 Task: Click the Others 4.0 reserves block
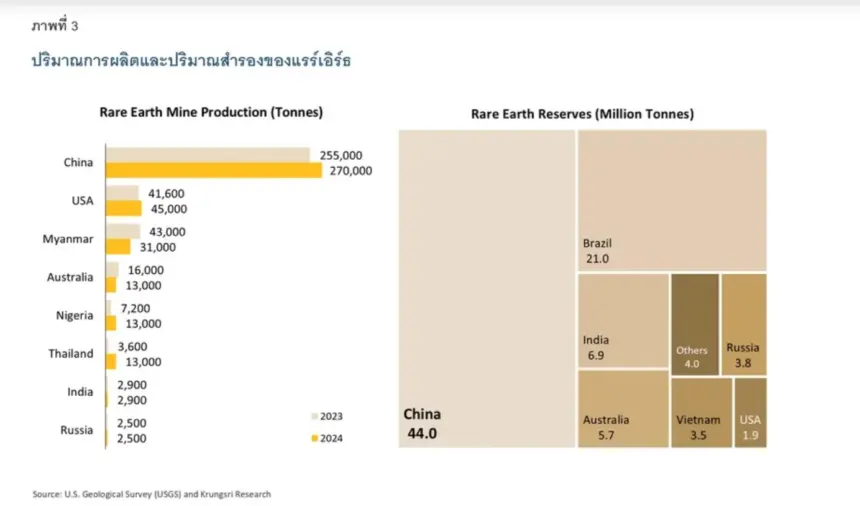coord(695,325)
